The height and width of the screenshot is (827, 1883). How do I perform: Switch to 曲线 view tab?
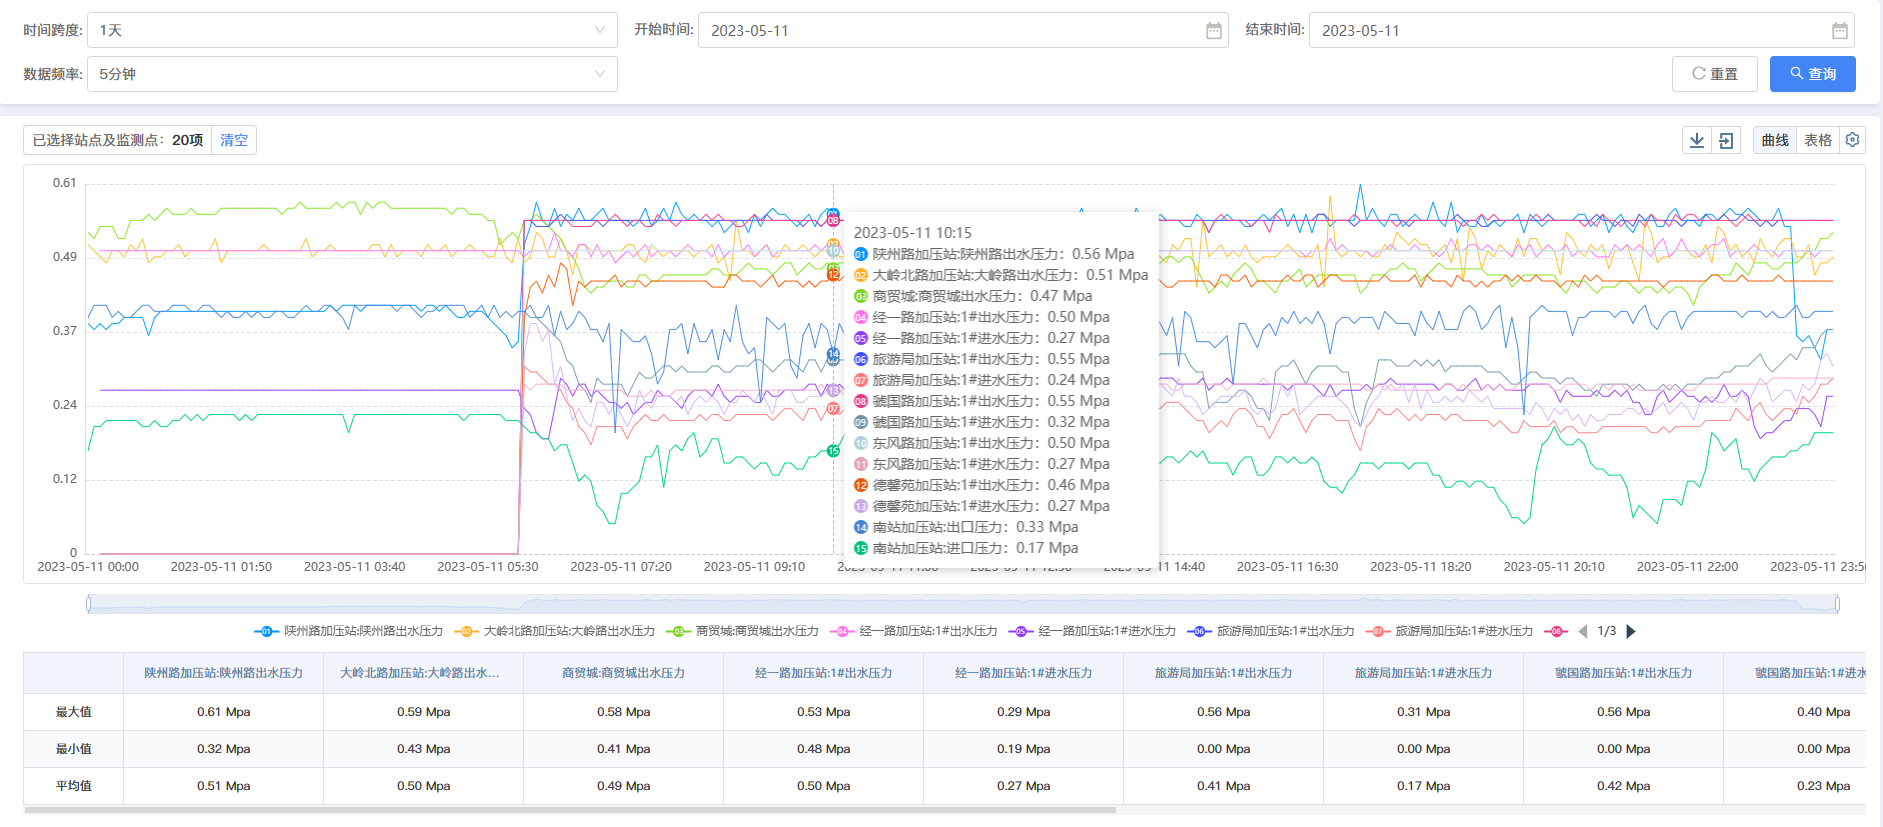coord(1775,141)
